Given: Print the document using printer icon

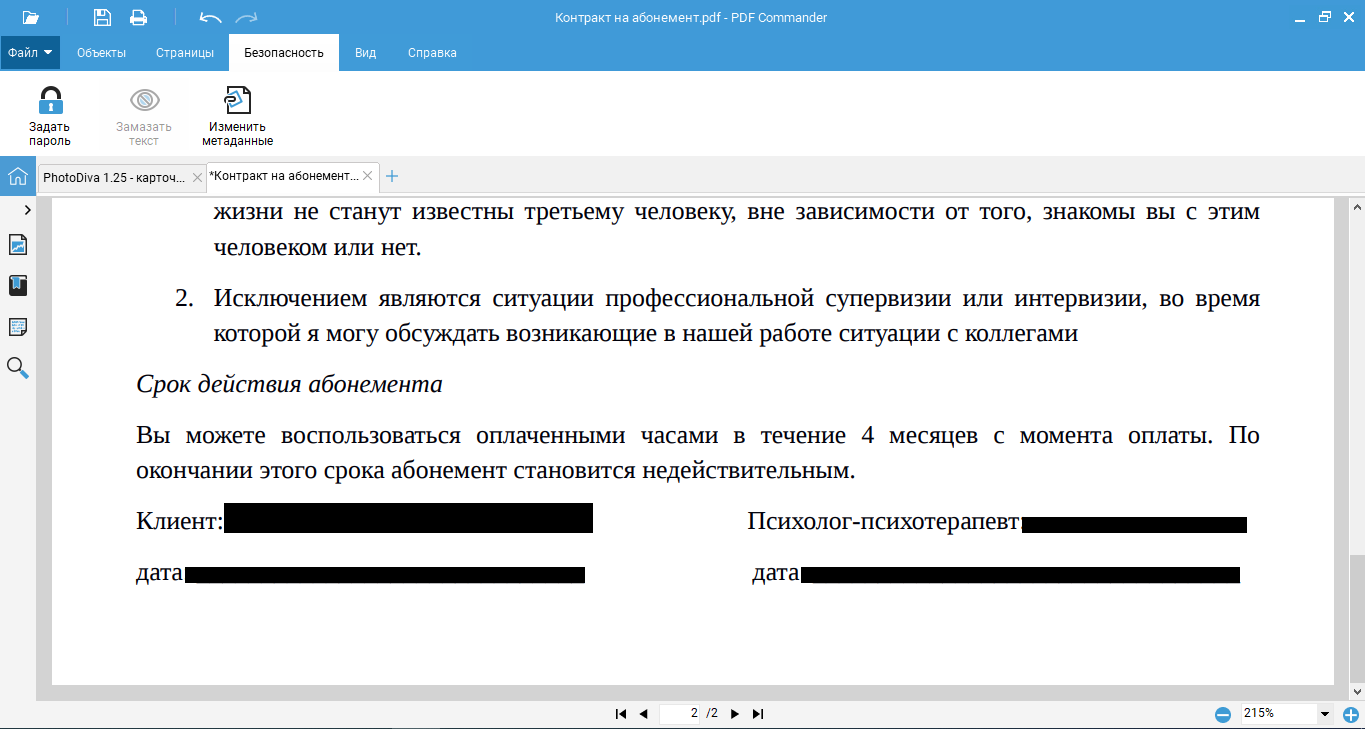Looking at the screenshot, I should 138,17.
